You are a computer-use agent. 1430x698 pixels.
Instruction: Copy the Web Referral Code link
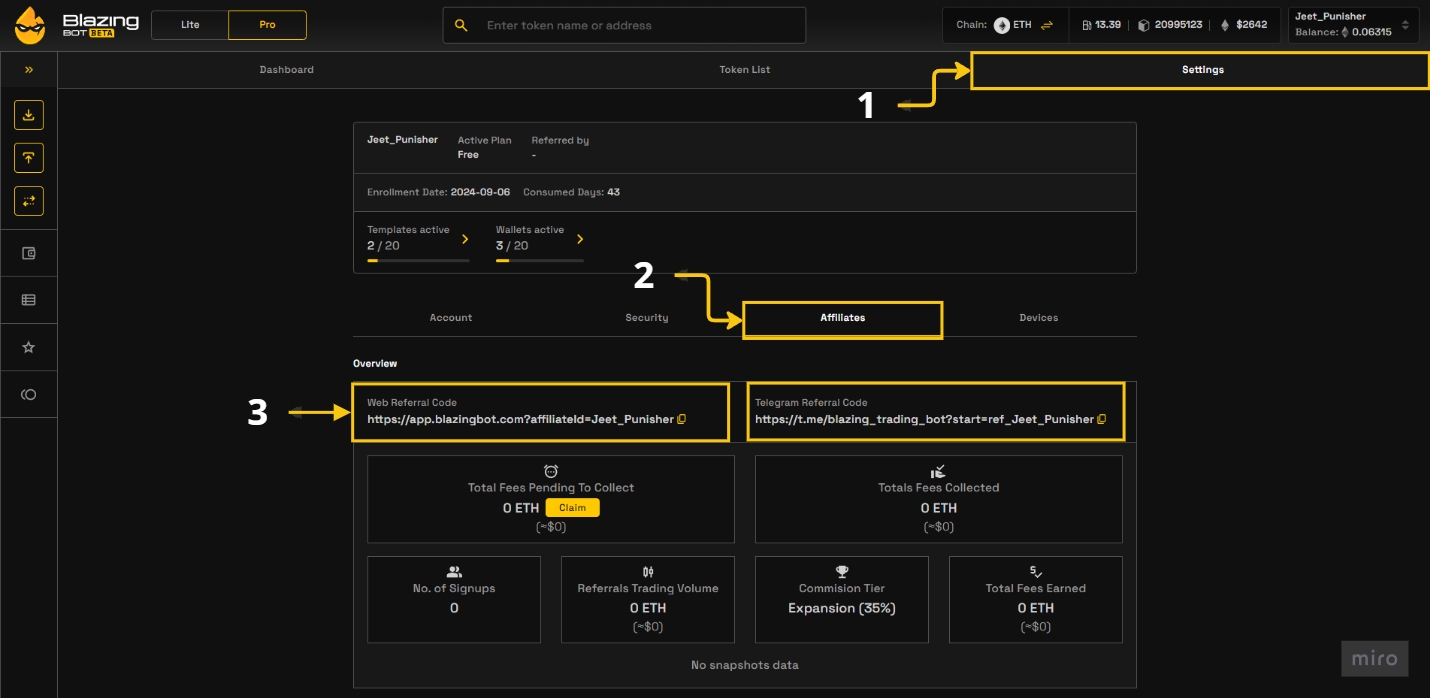(x=682, y=419)
